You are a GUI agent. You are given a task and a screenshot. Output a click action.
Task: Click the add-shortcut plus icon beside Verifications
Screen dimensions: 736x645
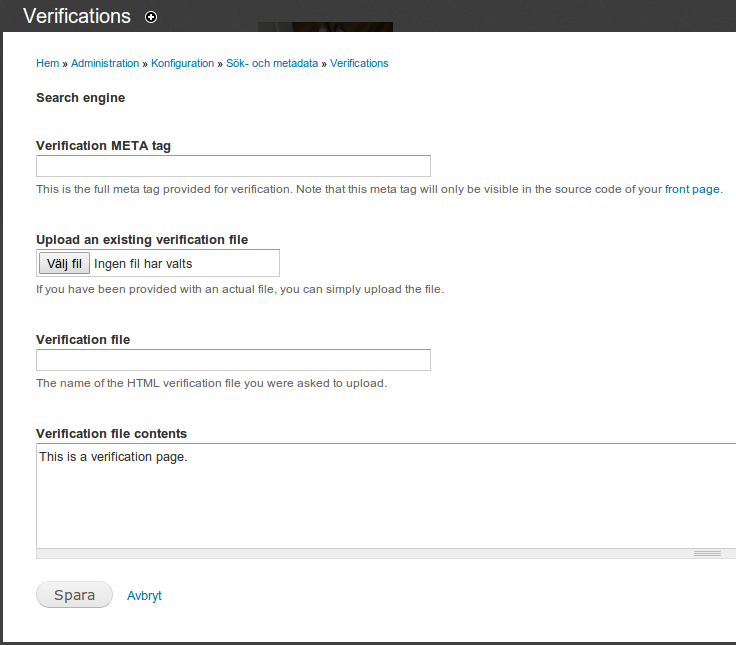151,17
